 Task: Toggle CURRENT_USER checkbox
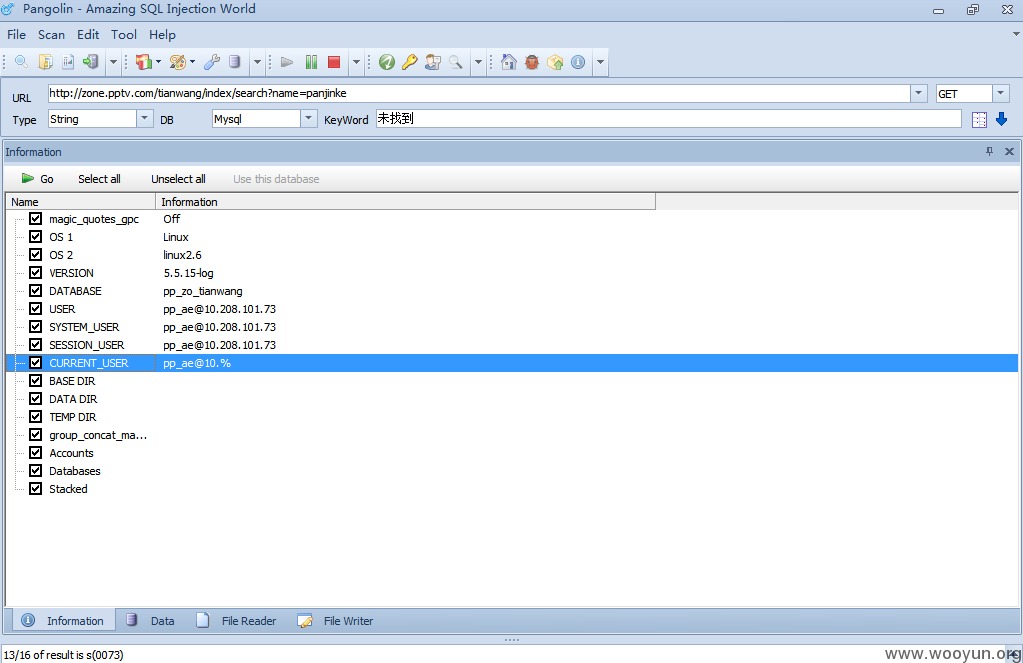point(36,362)
